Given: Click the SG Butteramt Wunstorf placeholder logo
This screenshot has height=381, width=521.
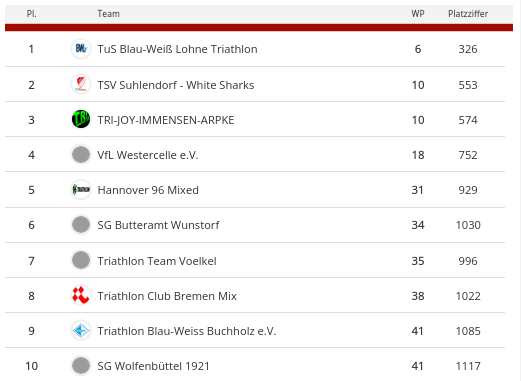Looking at the screenshot, I should click(81, 224).
